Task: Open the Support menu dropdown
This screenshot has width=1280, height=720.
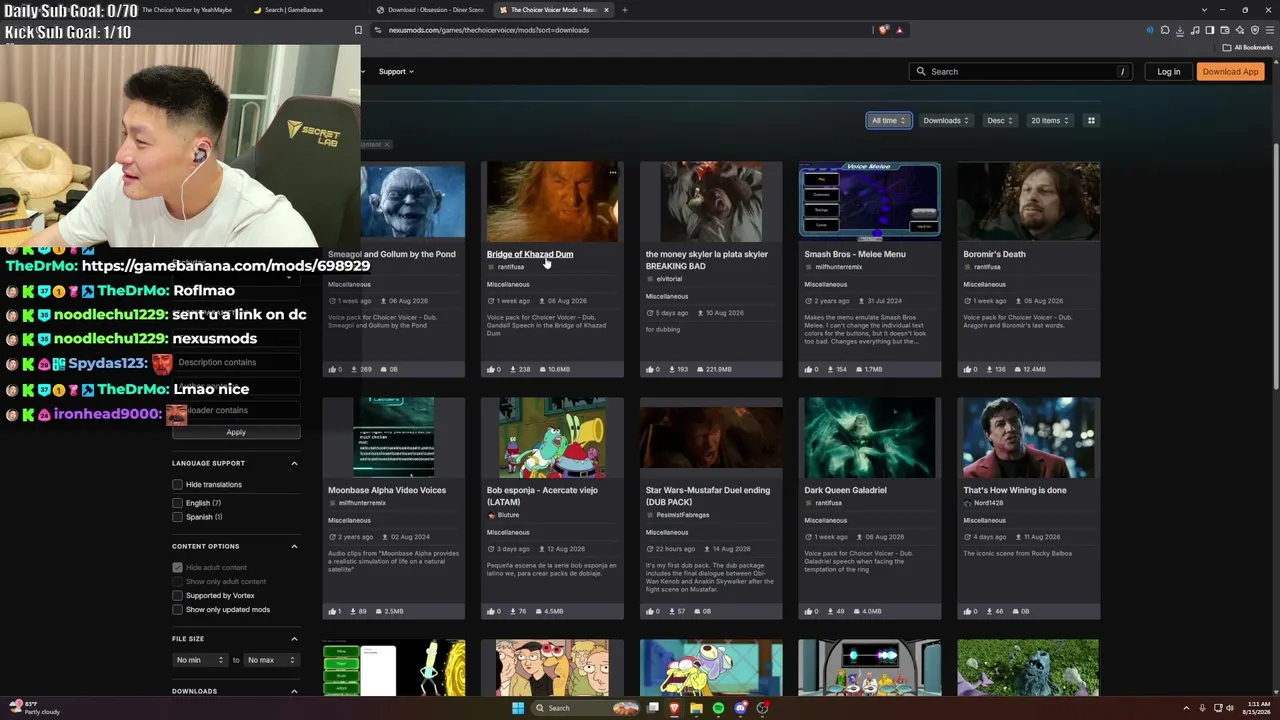Action: click(x=396, y=71)
